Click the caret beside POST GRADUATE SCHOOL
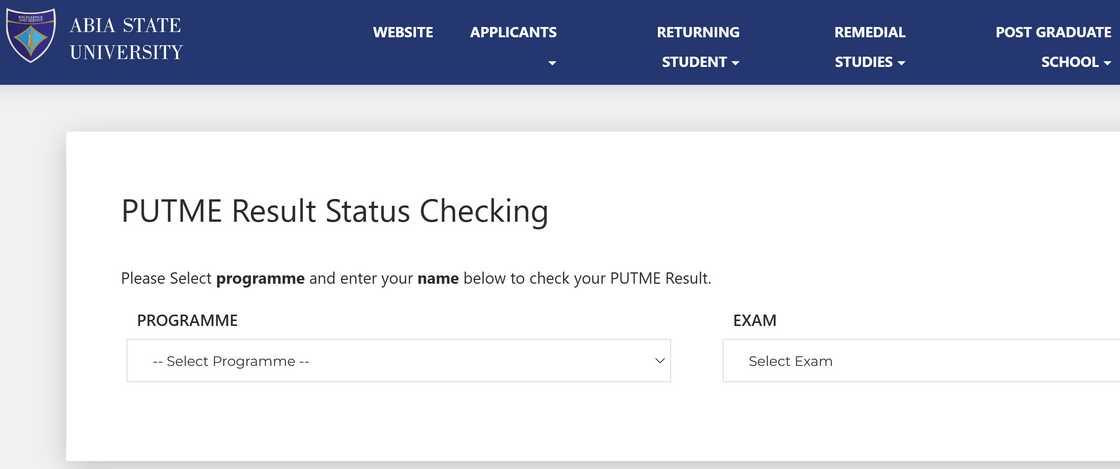 pyautogui.click(x=1108, y=63)
